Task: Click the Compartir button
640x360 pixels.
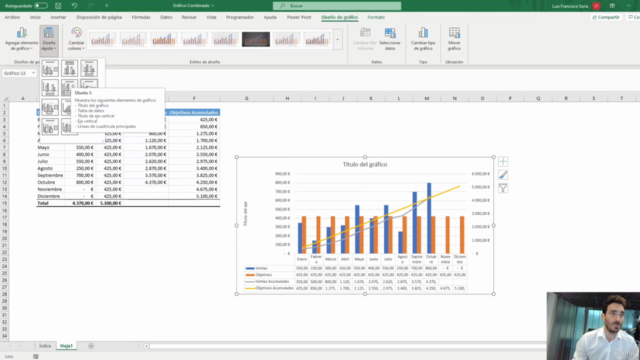Action: tap(606, 17)
